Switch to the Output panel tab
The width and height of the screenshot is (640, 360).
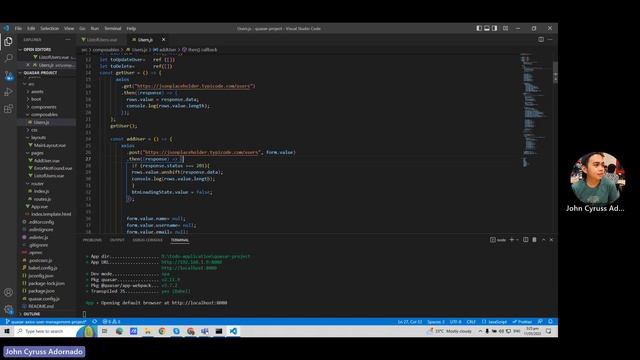[117, 240]
